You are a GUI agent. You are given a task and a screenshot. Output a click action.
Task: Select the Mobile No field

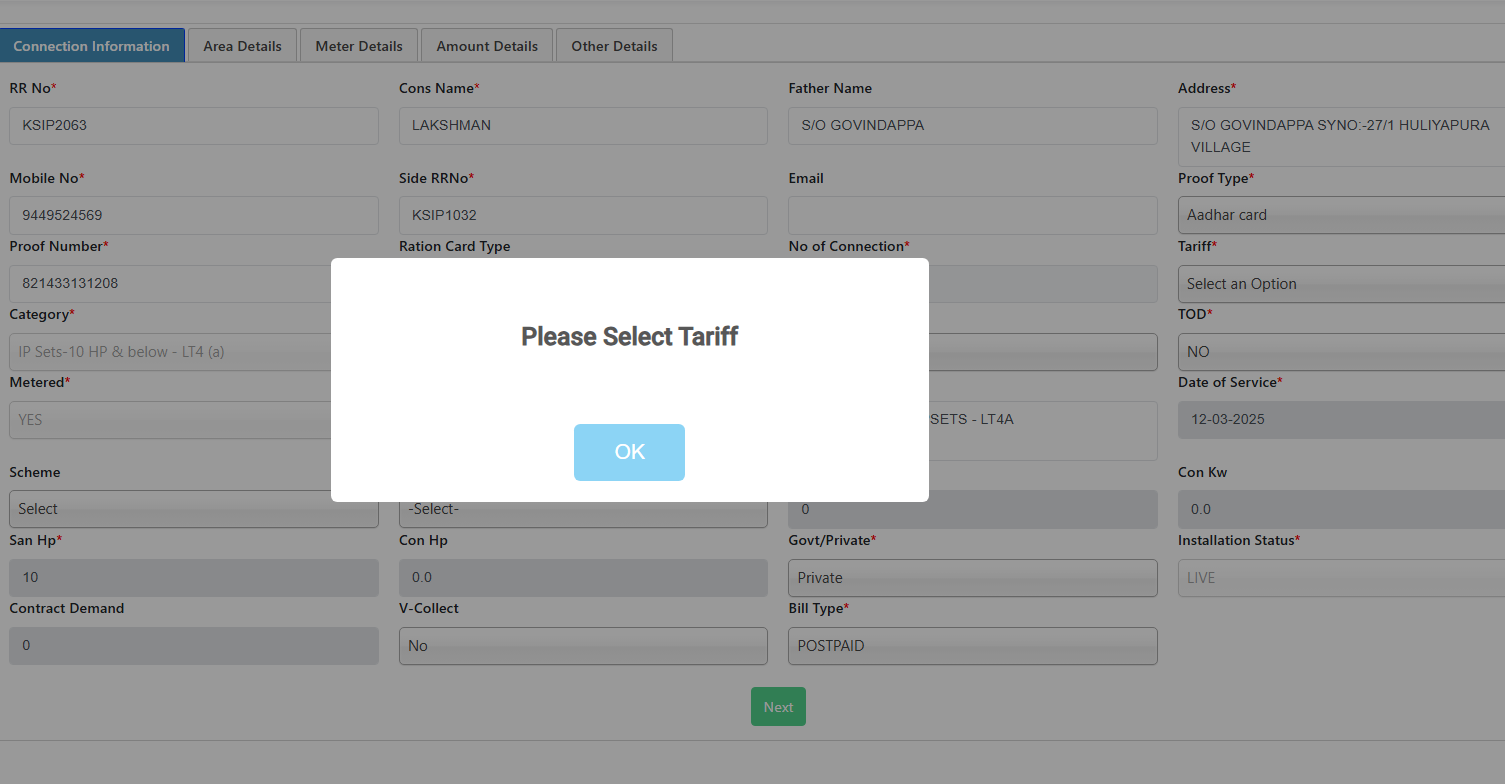point(194,215)
